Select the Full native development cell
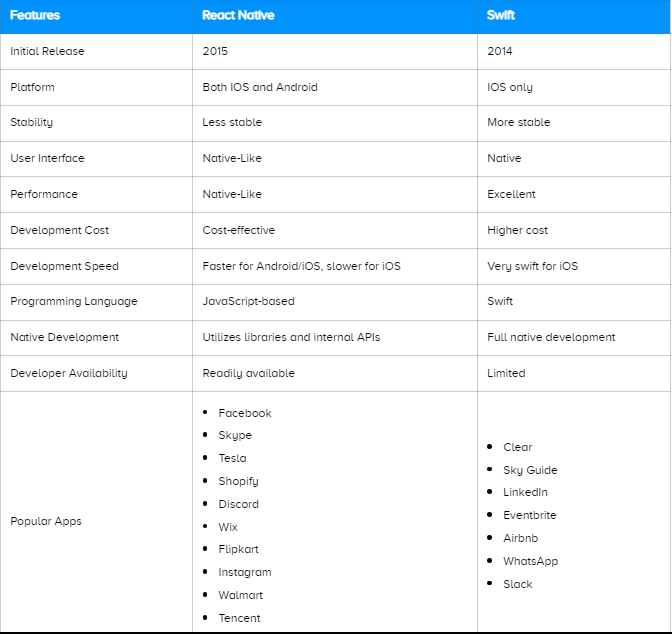 pyautogui.click(x=551, y=337)
